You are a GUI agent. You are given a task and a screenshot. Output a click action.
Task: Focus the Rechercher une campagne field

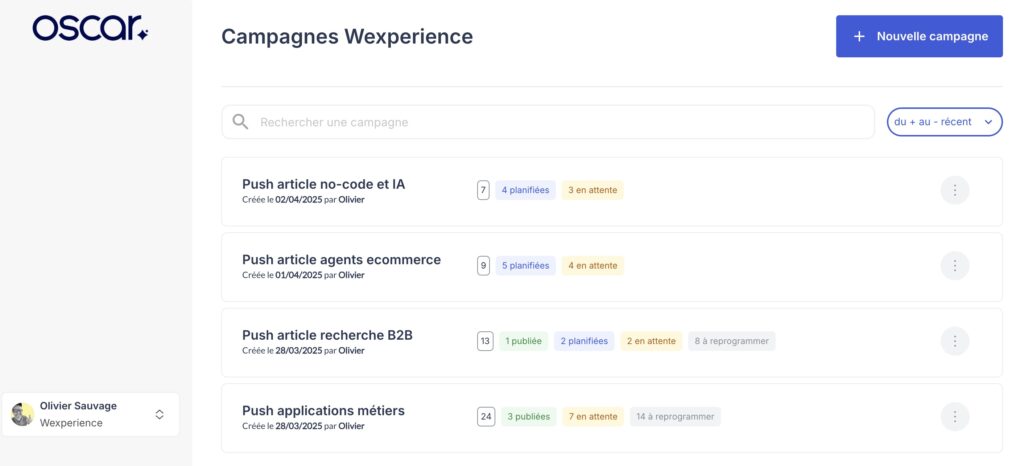click(547, 122)
